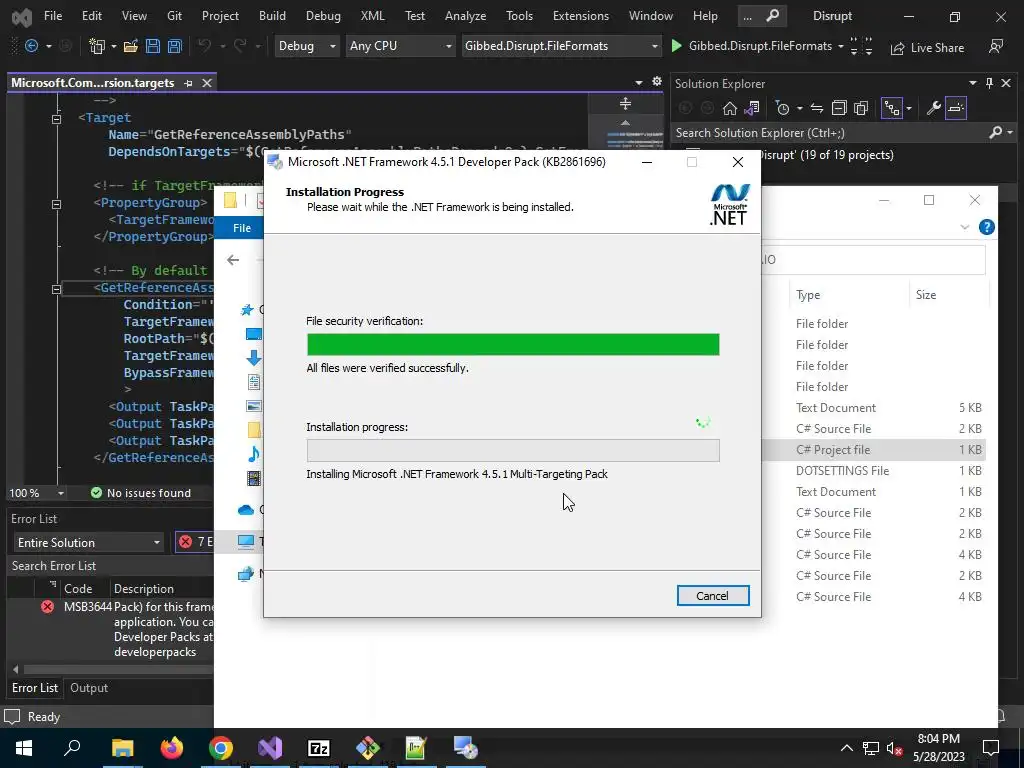Viewport: 1024px width, 768px height.
Task: Open 7-Zip from the taskbar
Action: (x=319, y=748)
